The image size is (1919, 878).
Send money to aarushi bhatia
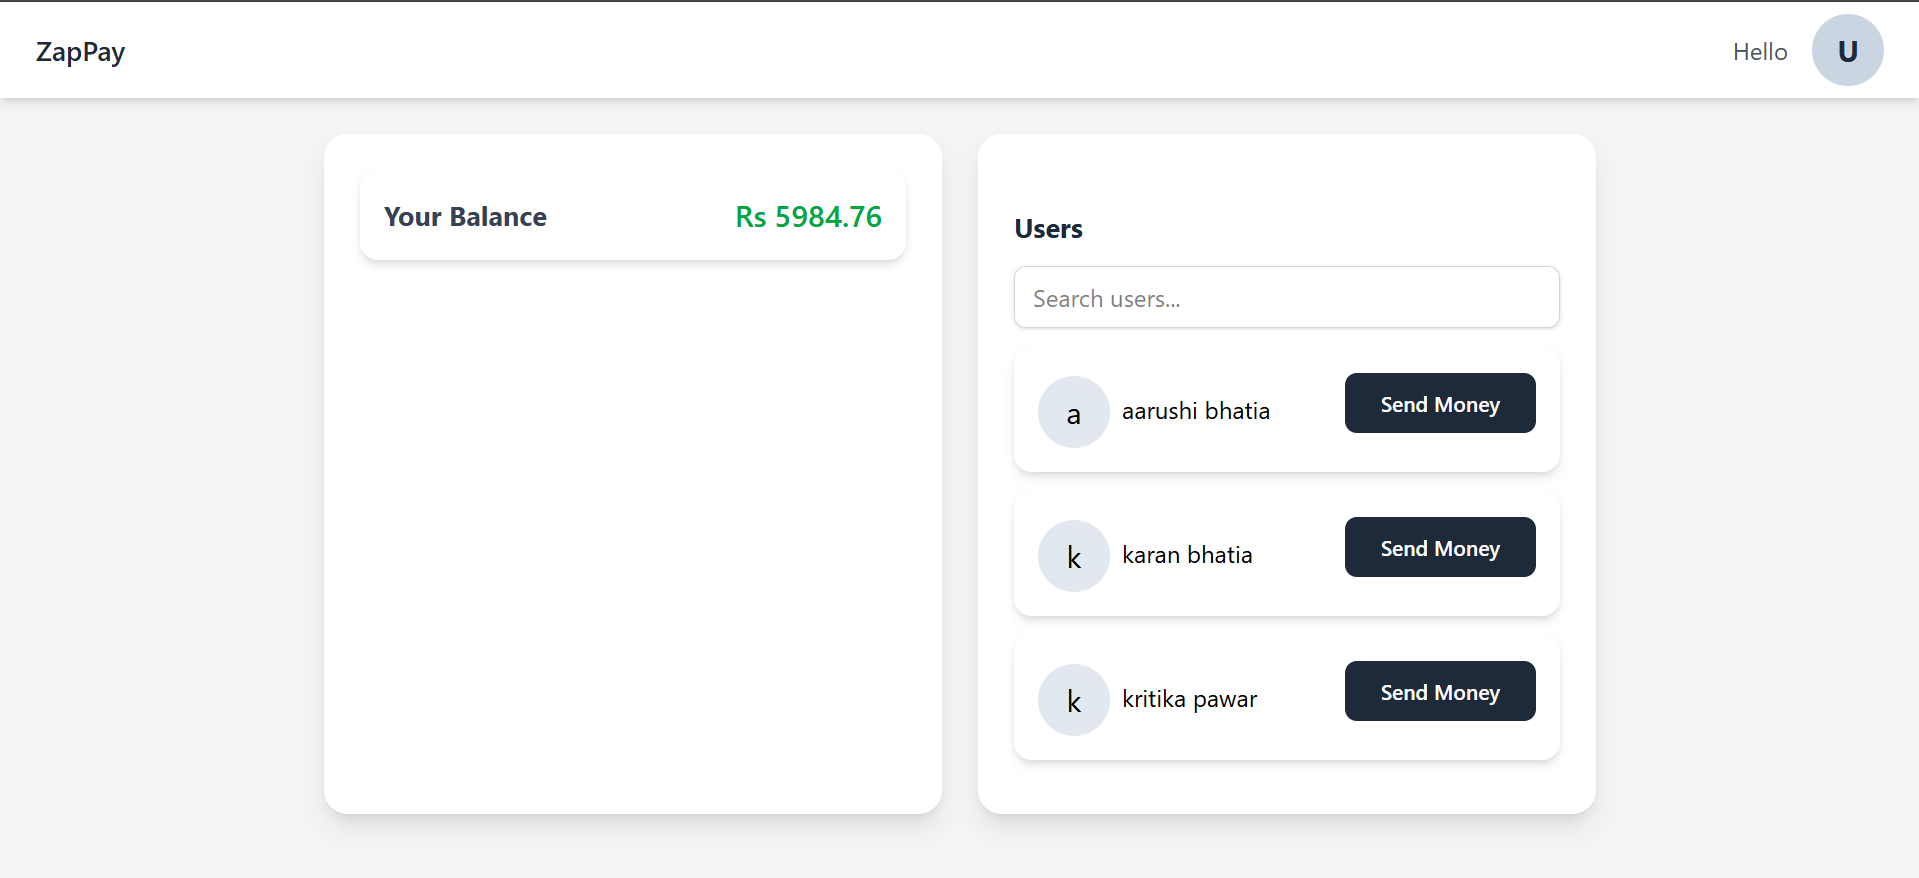pyautogui.click(x=1440, y=403)
